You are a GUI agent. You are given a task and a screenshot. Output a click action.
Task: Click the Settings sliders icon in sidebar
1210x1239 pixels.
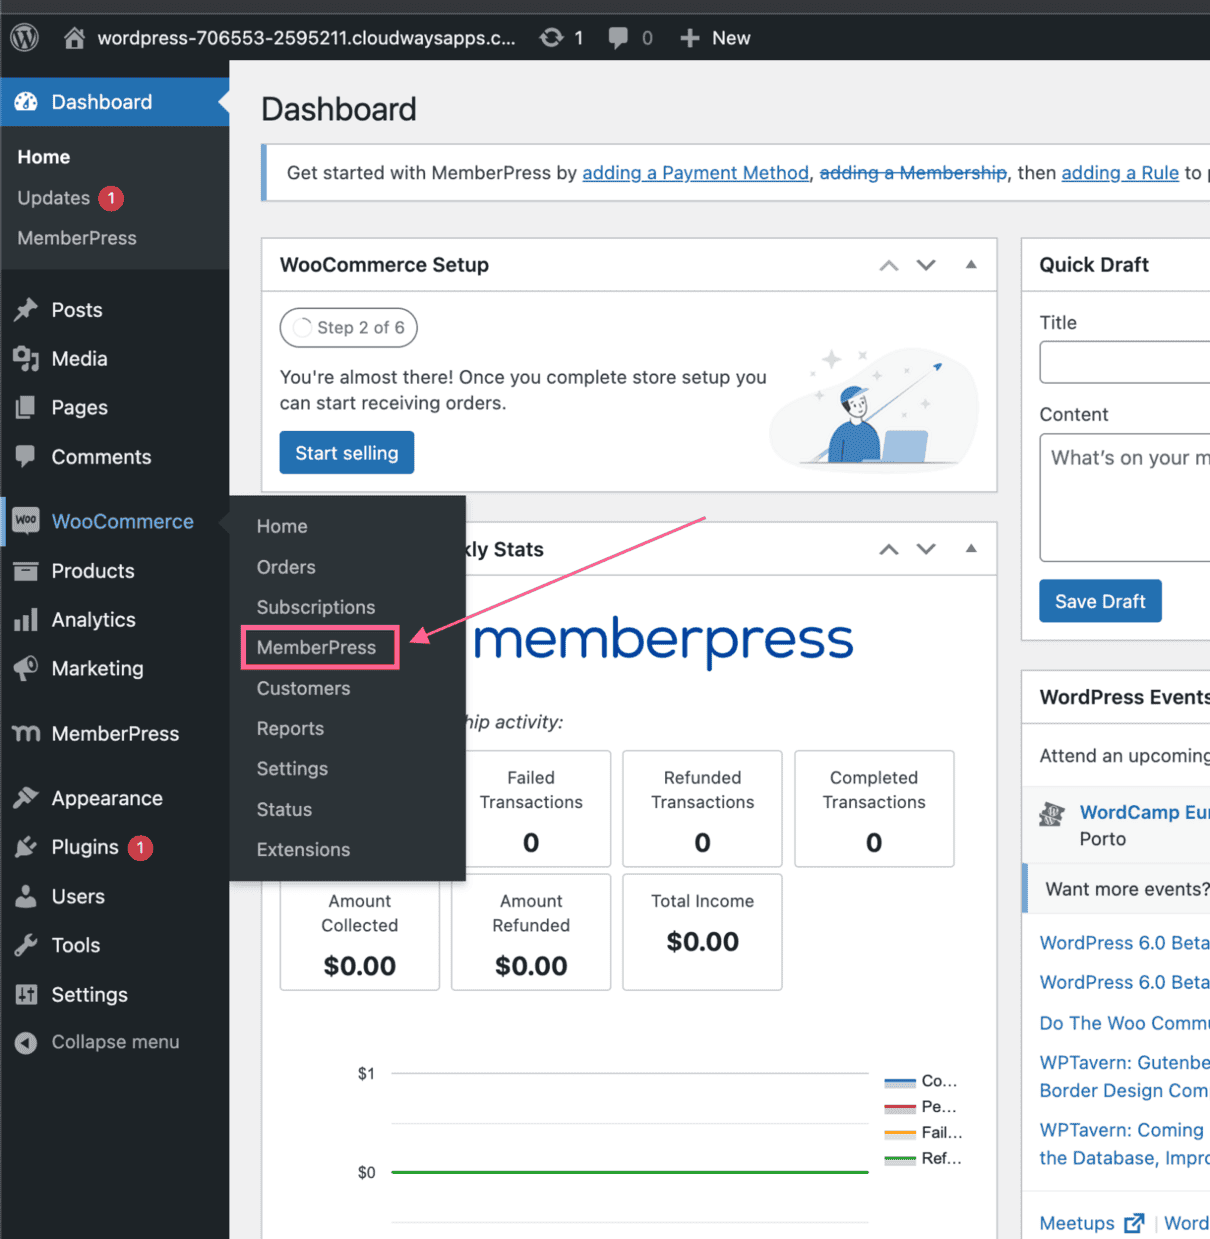point(26,994)
